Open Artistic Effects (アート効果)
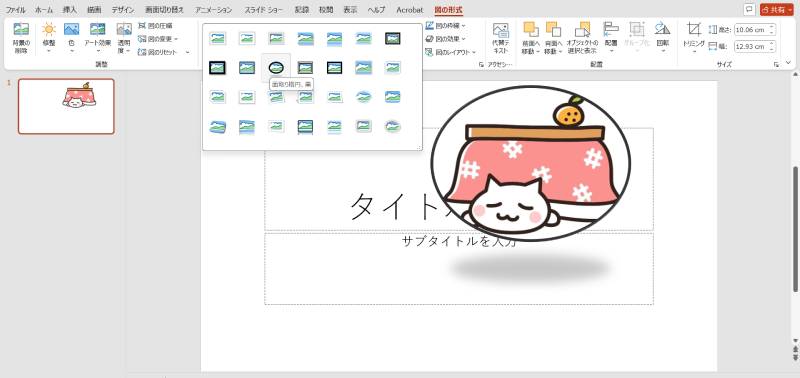 [x=97, y=39]
